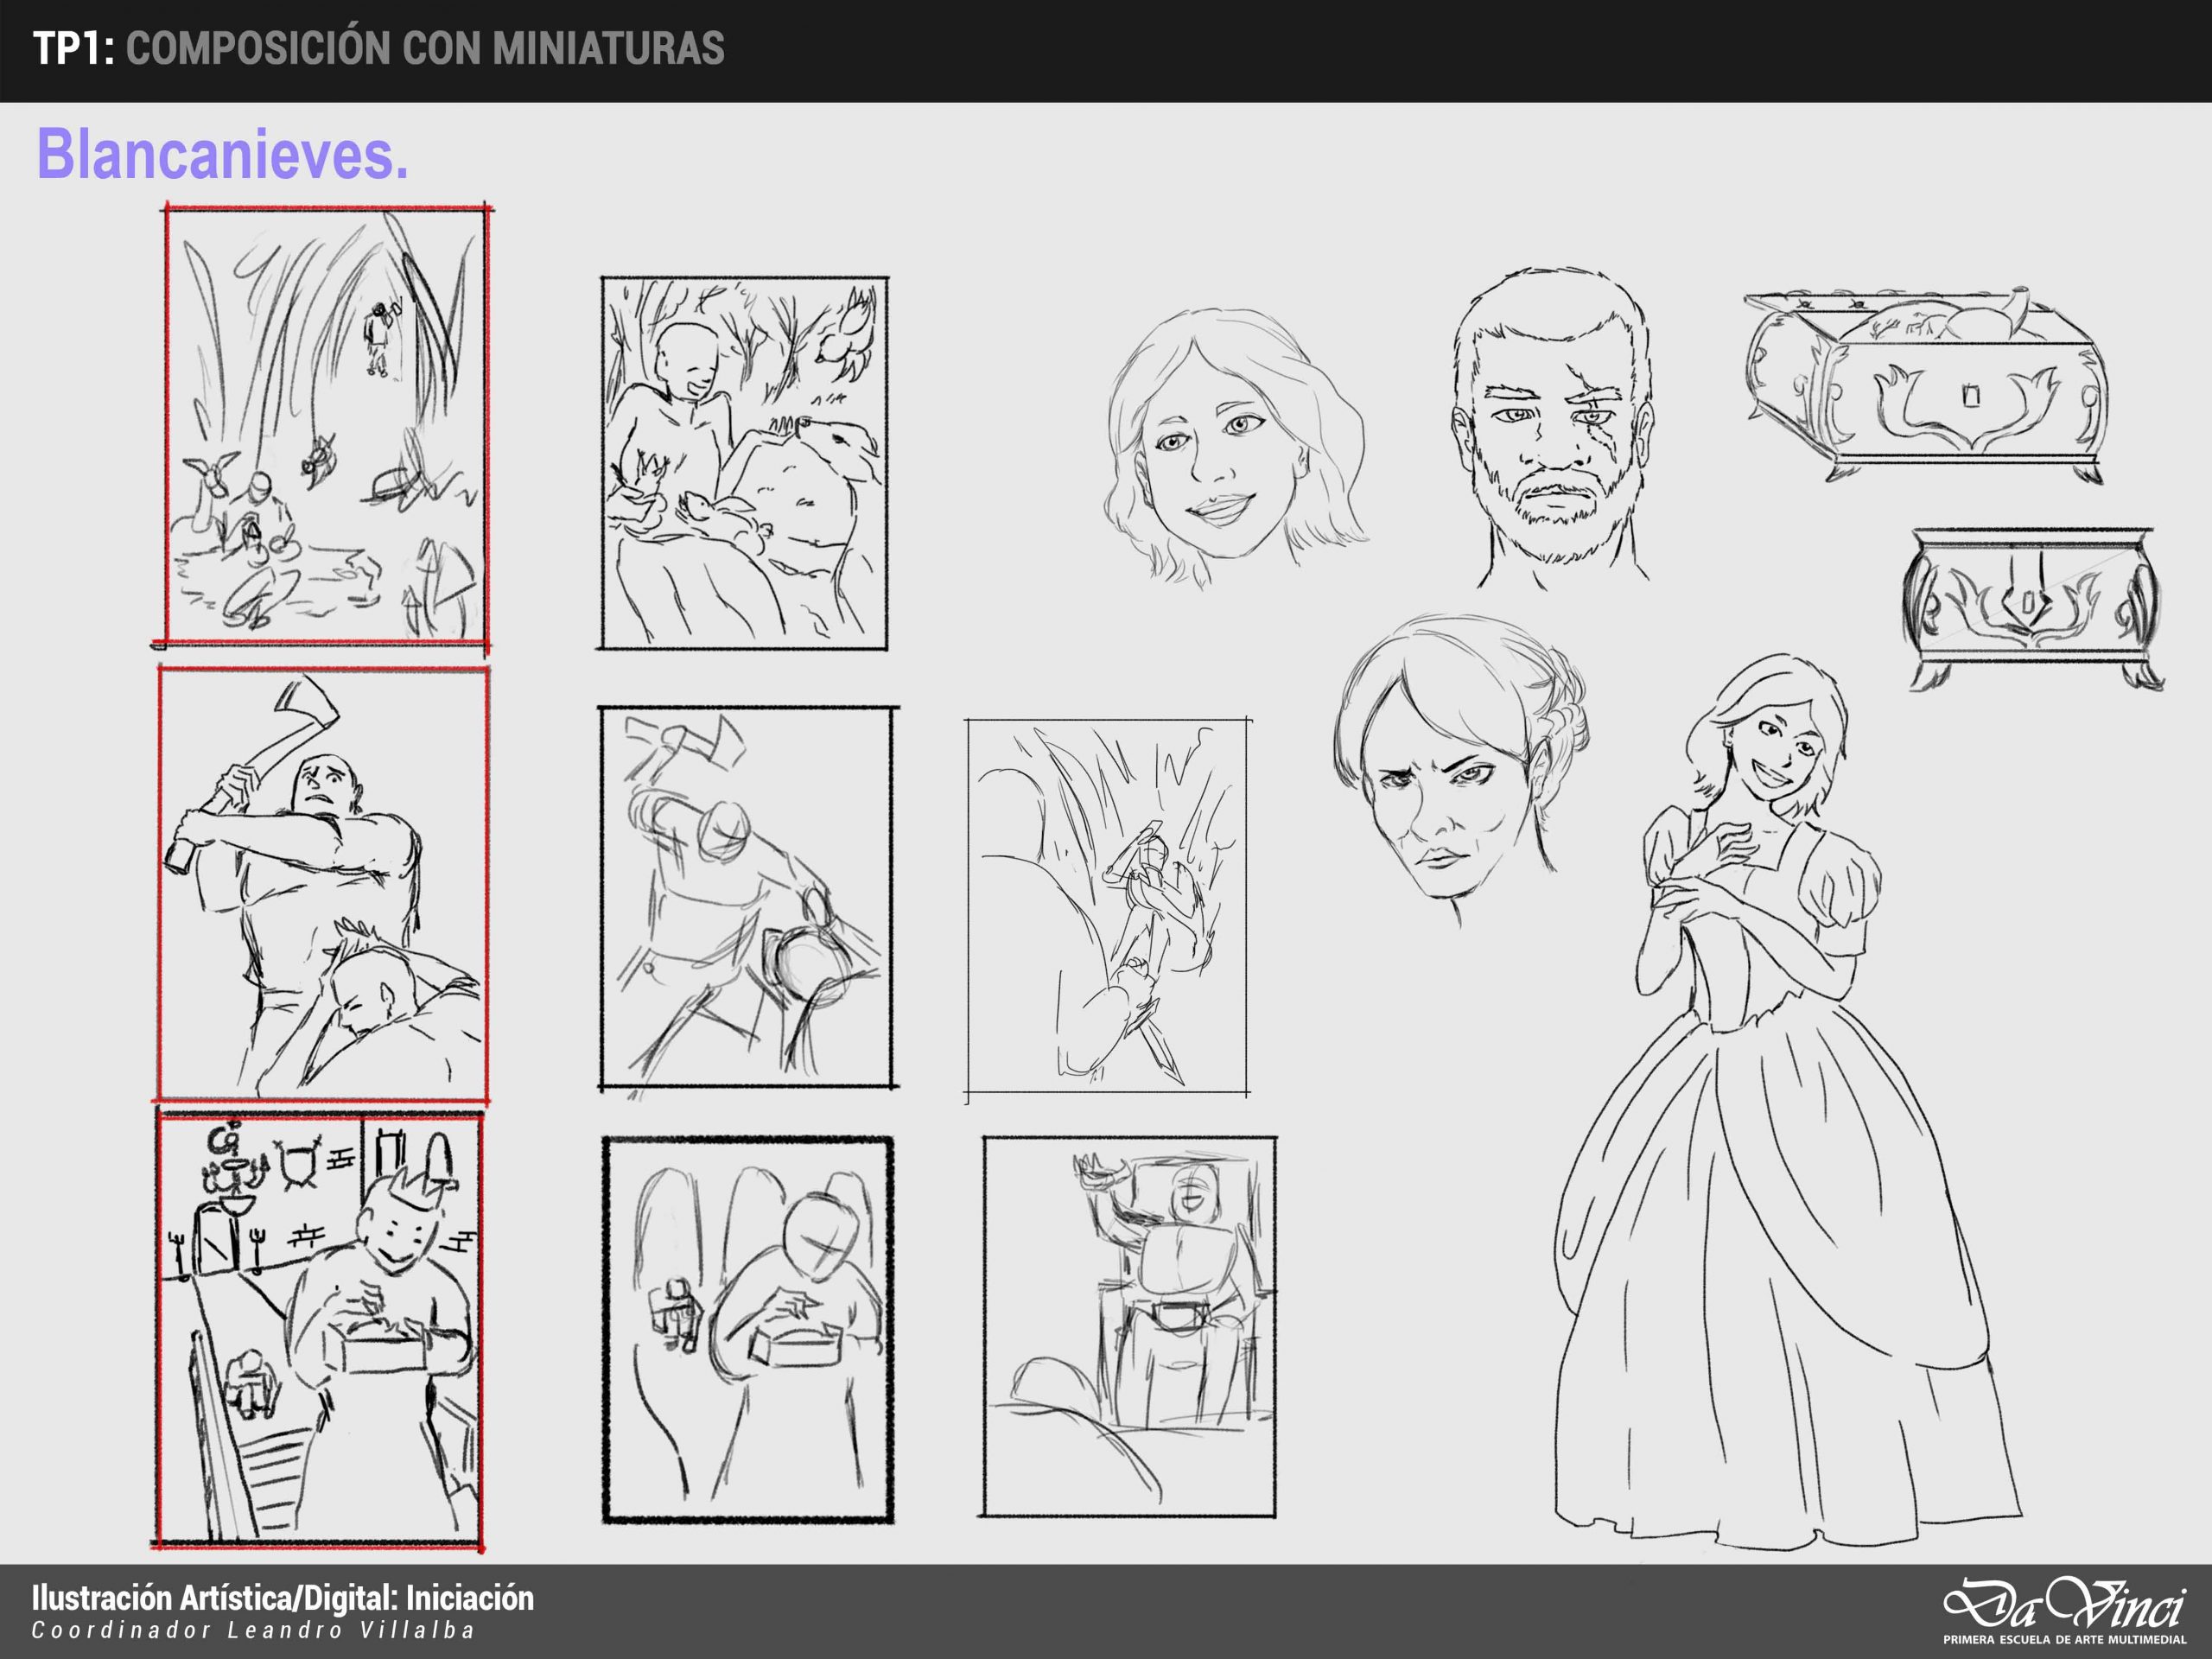Select the throne room sketch thumbnail
The width and height of the screenshot is (2212, 1659).
click(1129, 1327)
